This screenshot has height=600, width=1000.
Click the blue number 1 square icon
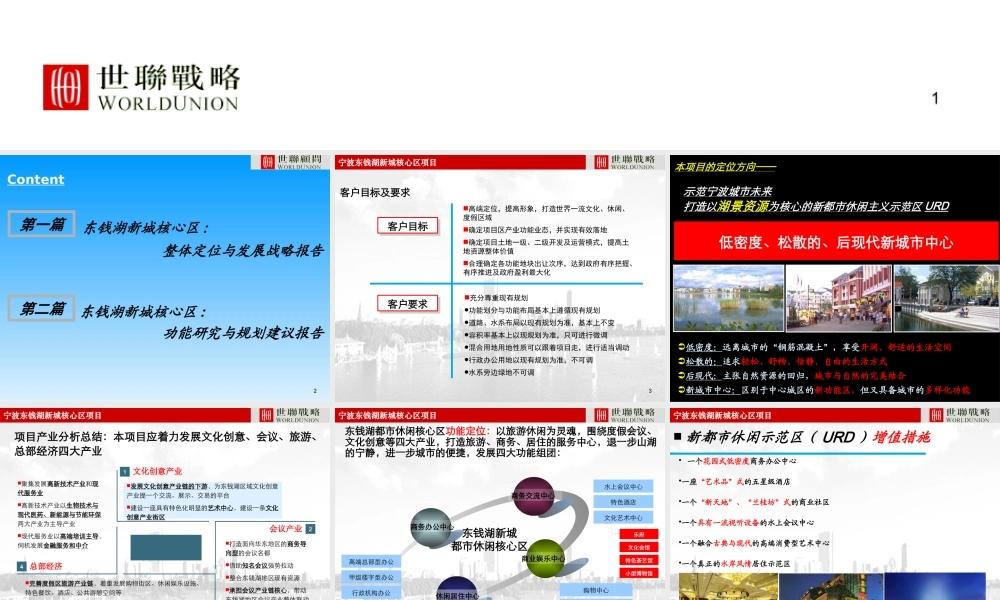point(125,472)
